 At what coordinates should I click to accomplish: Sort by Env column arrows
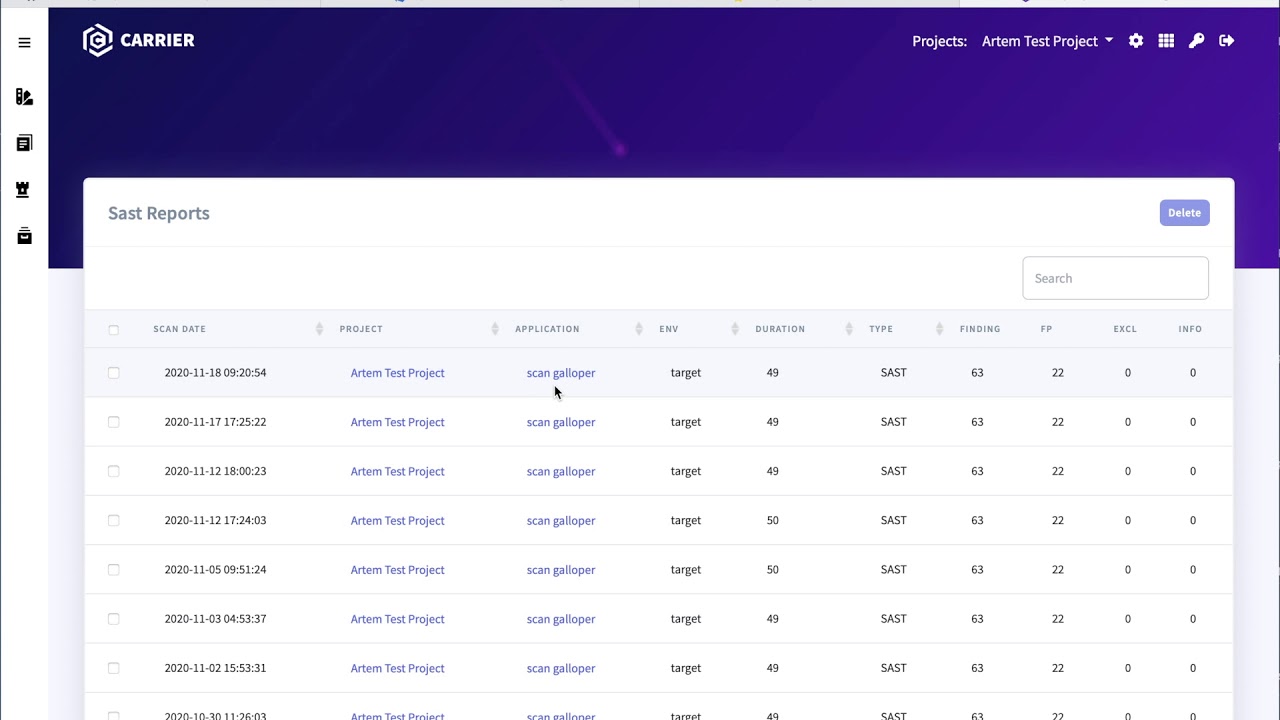click(x=735, y=329)
